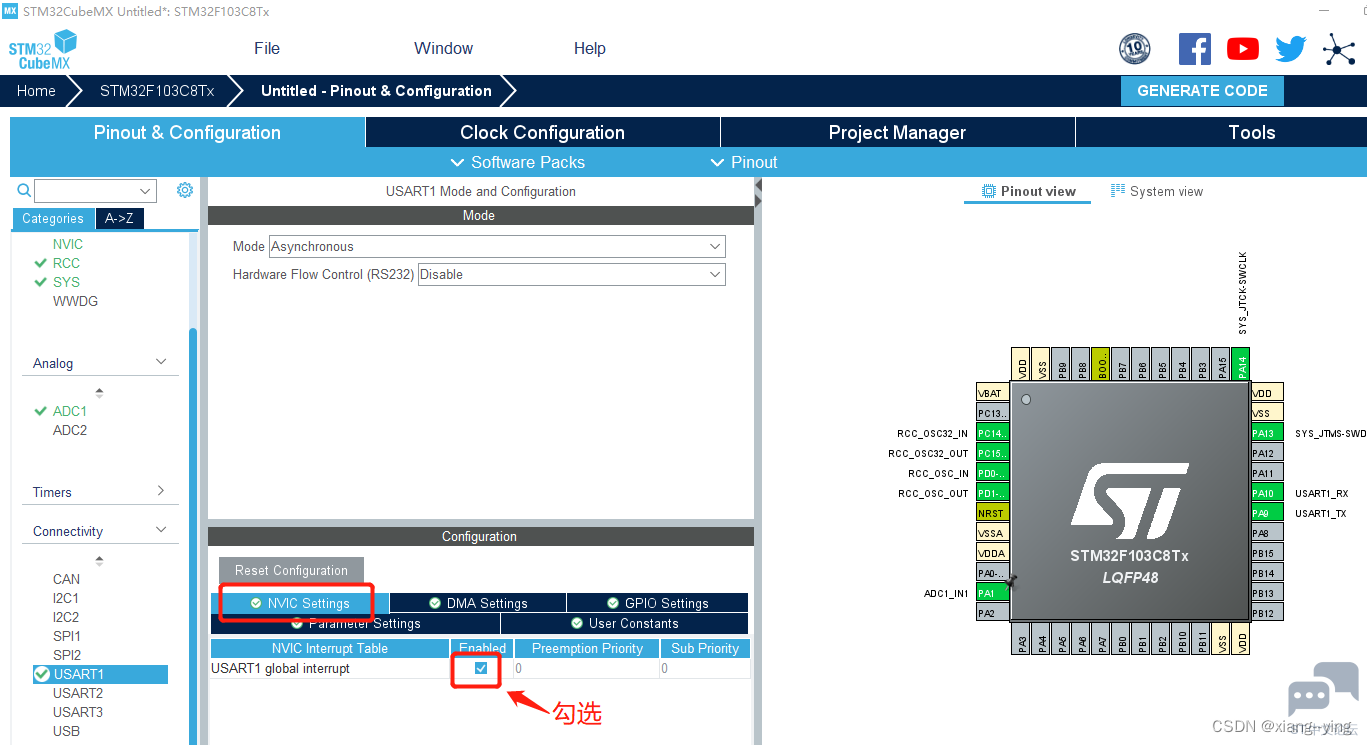1367x745 pixels.
Task: Open the ST Facebook page icon
Action: click(x=1195, y=49)
